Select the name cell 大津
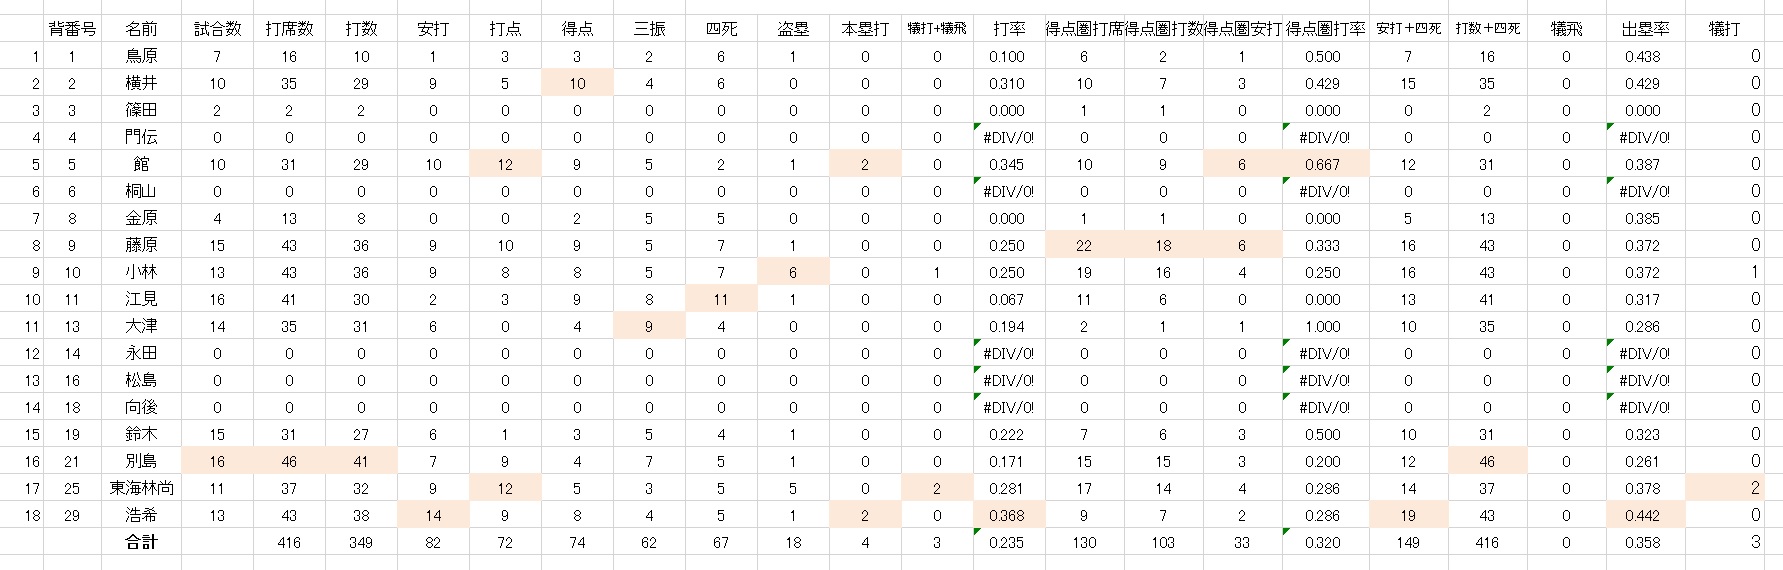Screen dimensions: 1783x570 point(141,326)
